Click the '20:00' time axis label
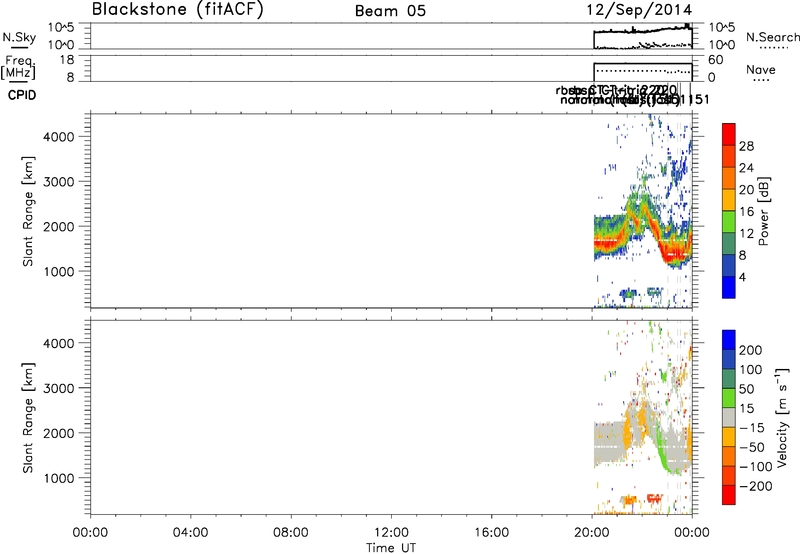This screenshot has height=554, width=800. [x=592, y=533]
